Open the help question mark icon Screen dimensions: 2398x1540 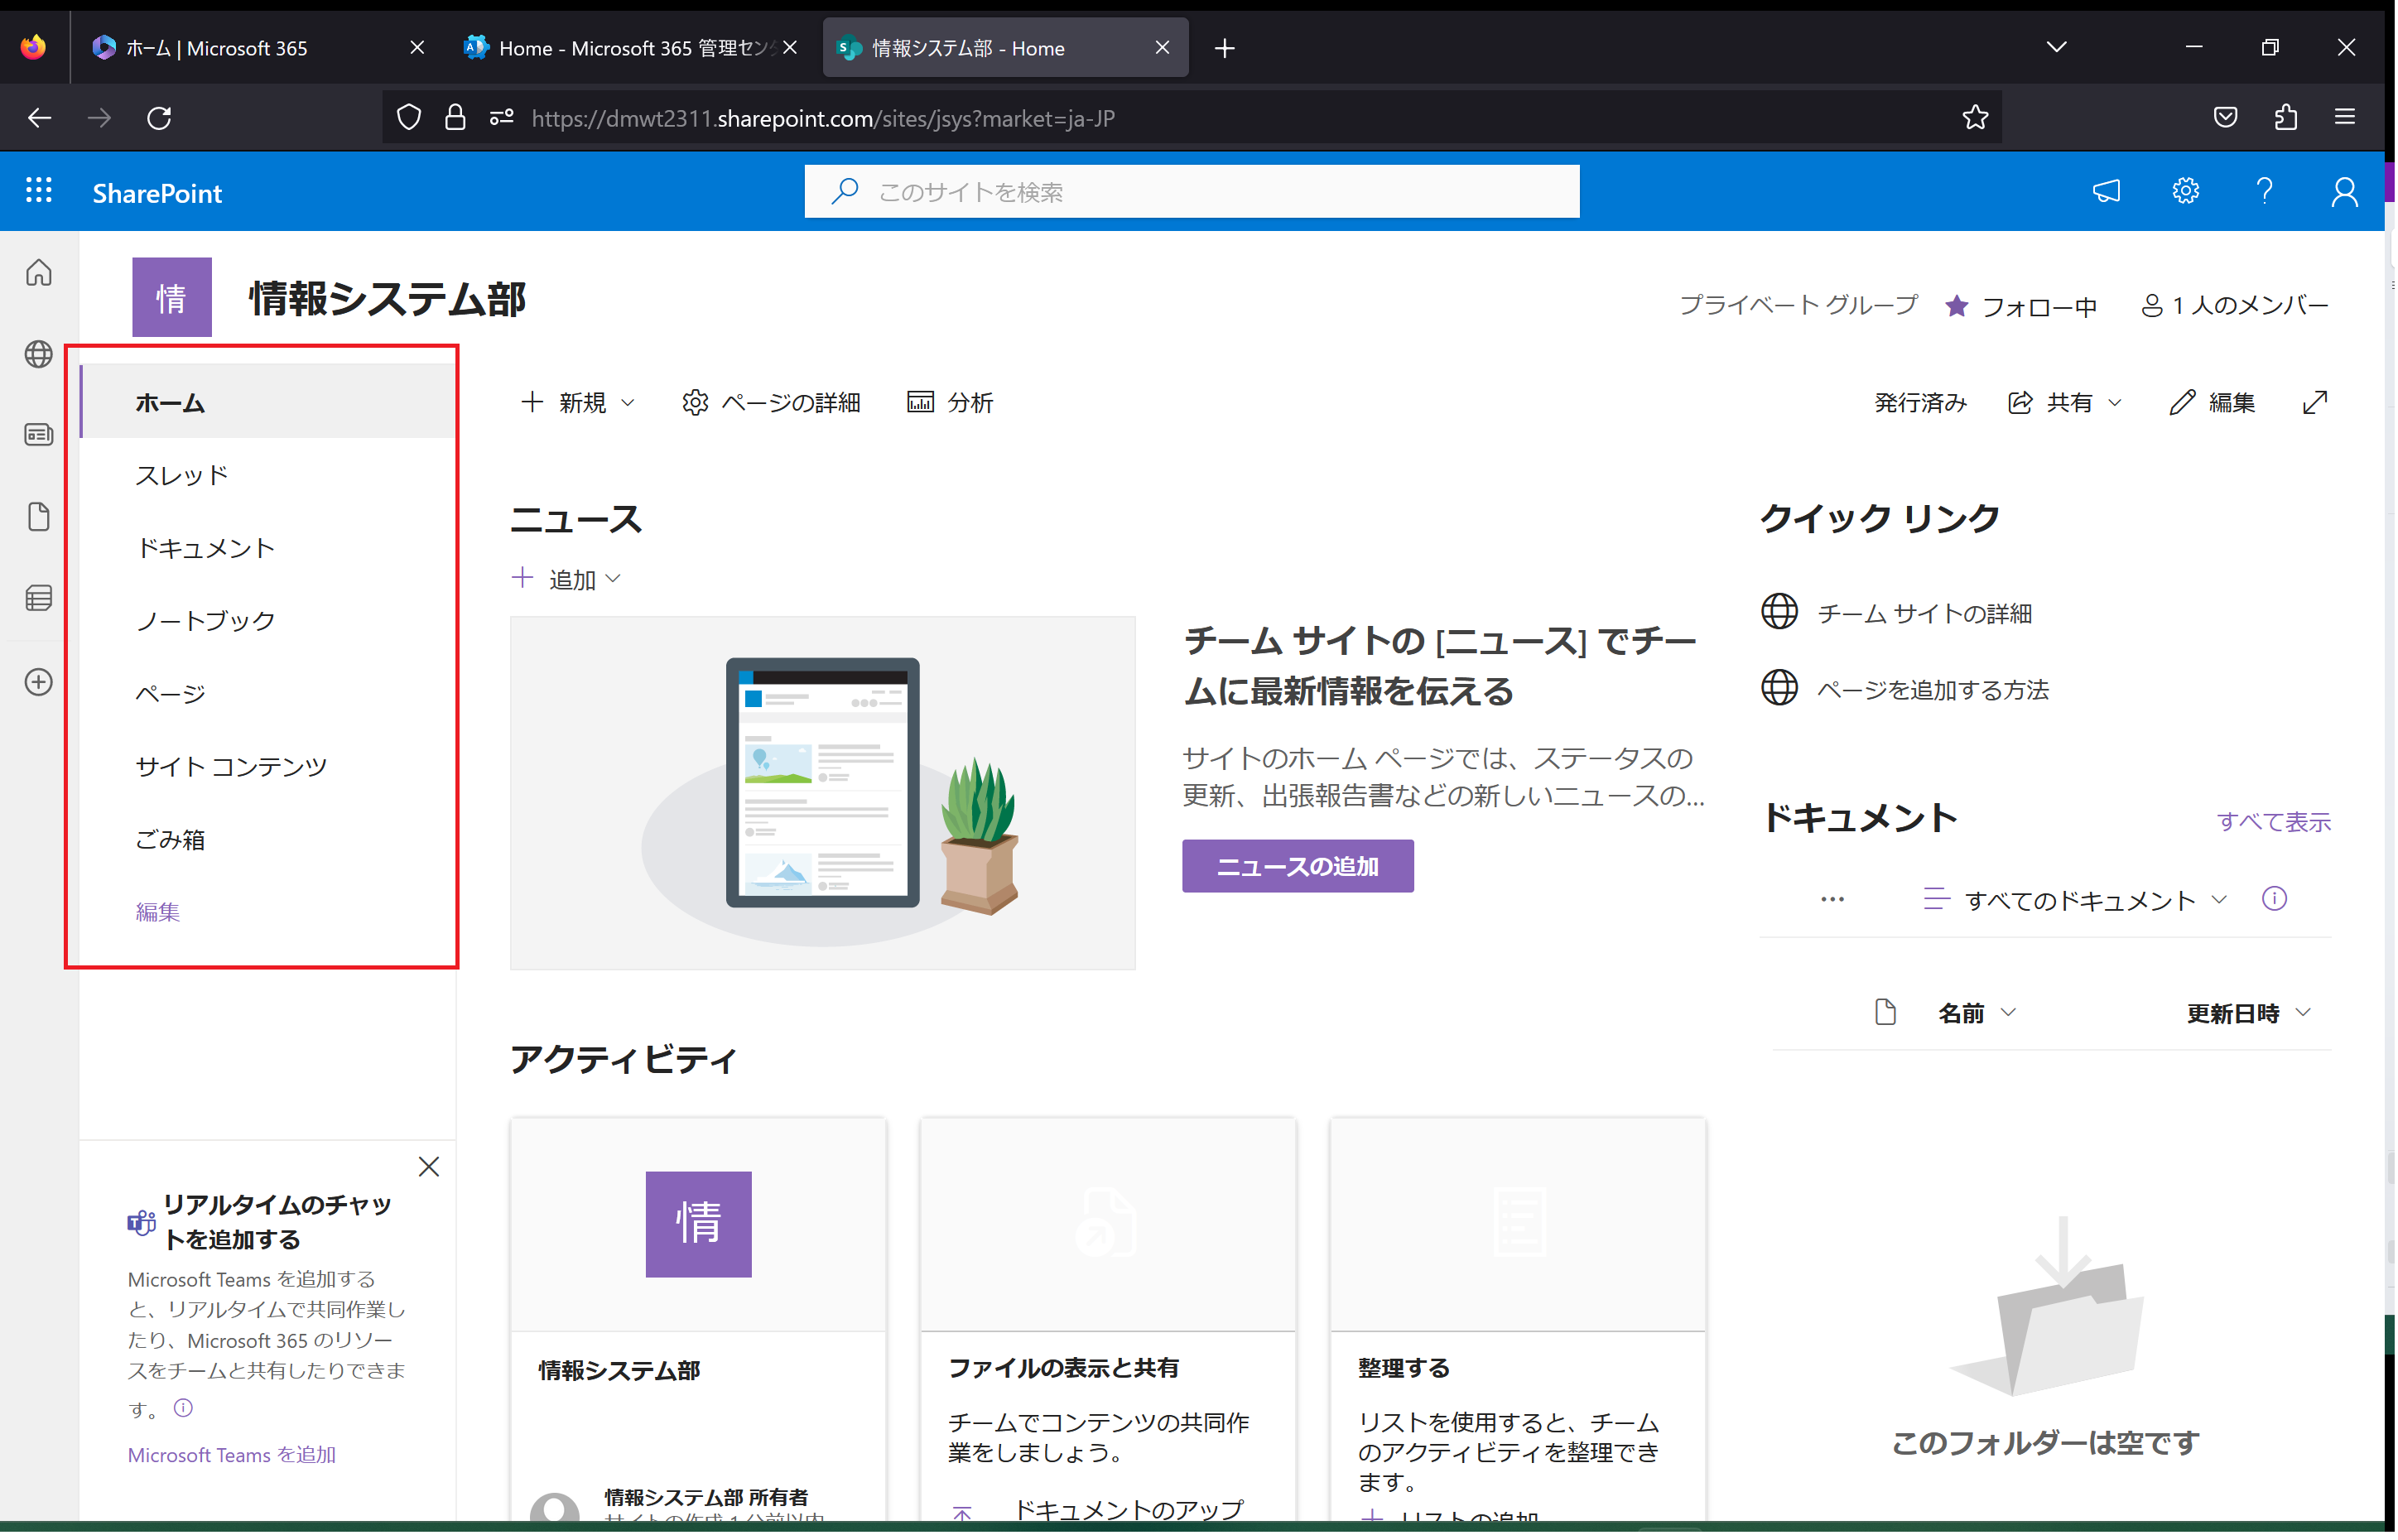pyautogui.click(x=2264, y=191)
